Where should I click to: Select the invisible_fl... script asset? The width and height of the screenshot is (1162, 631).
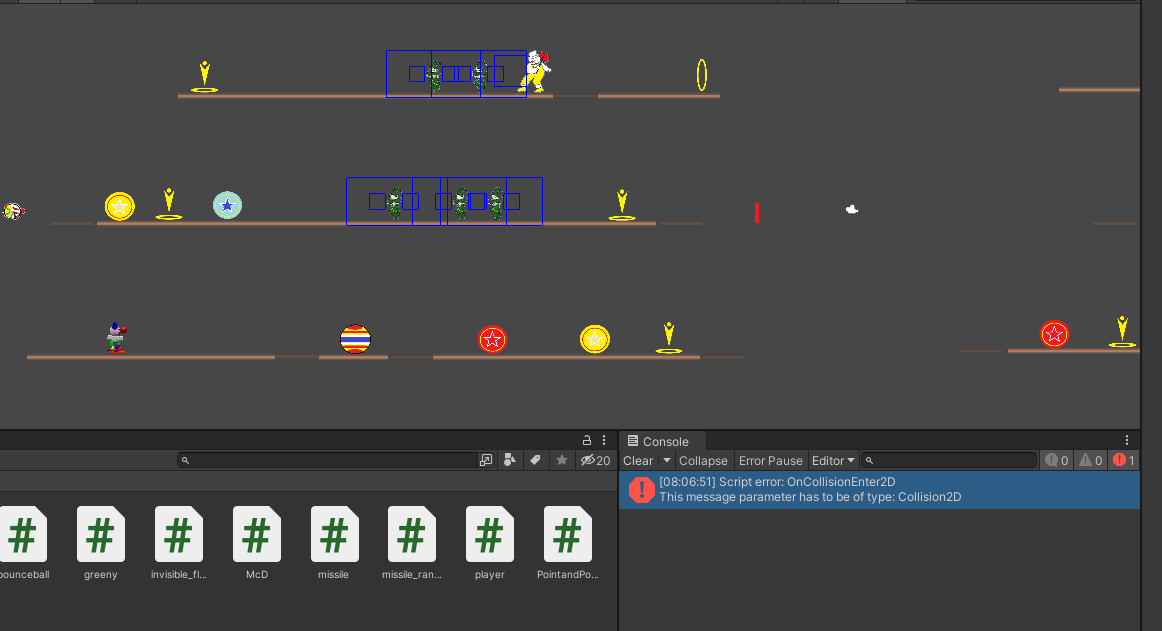(x=179, y=544)
